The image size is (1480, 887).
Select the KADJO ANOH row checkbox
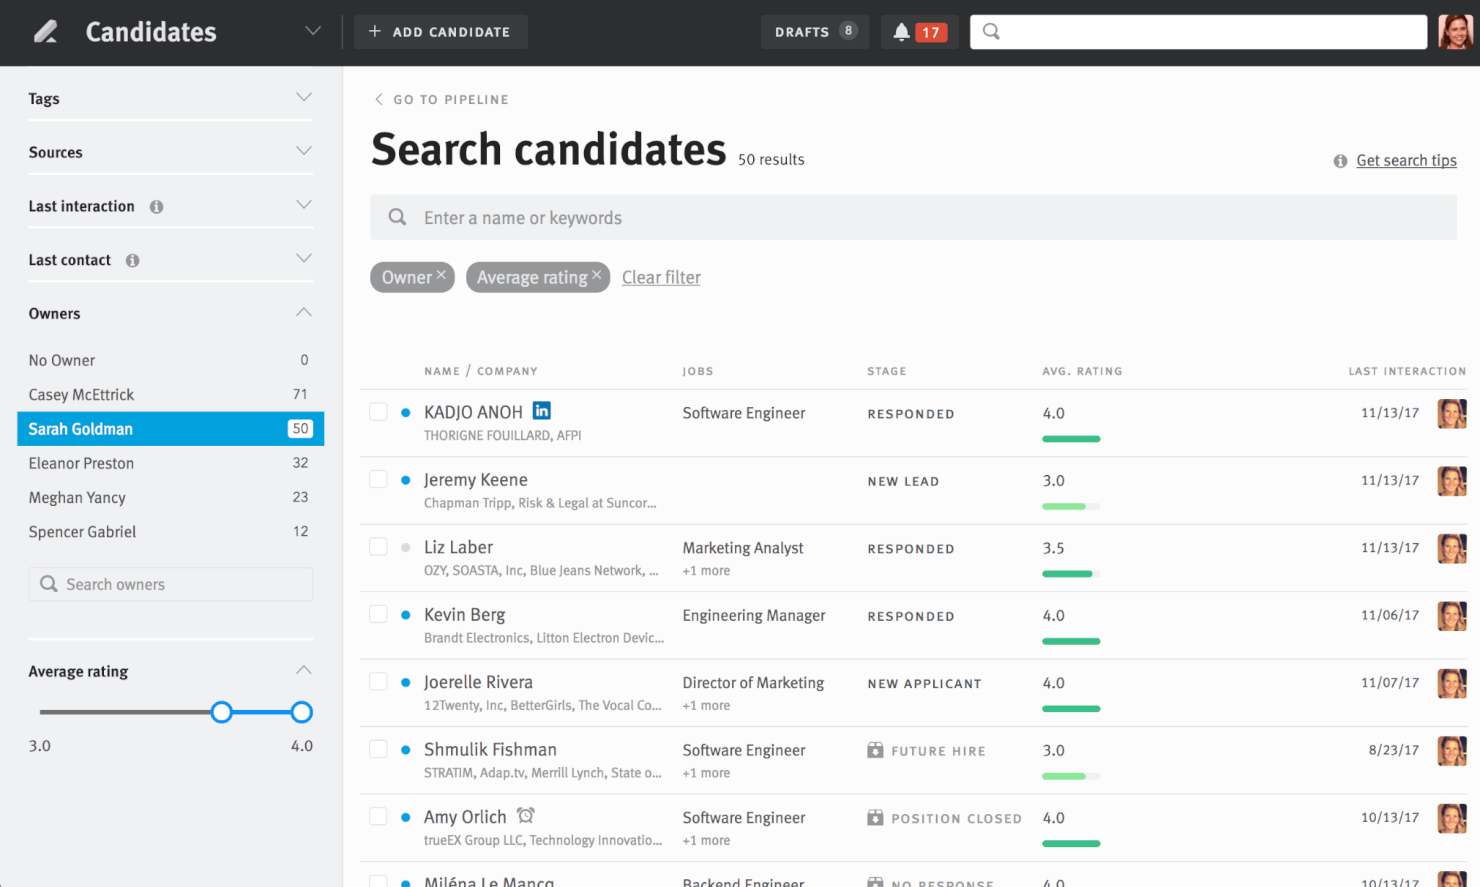[378, 412]
